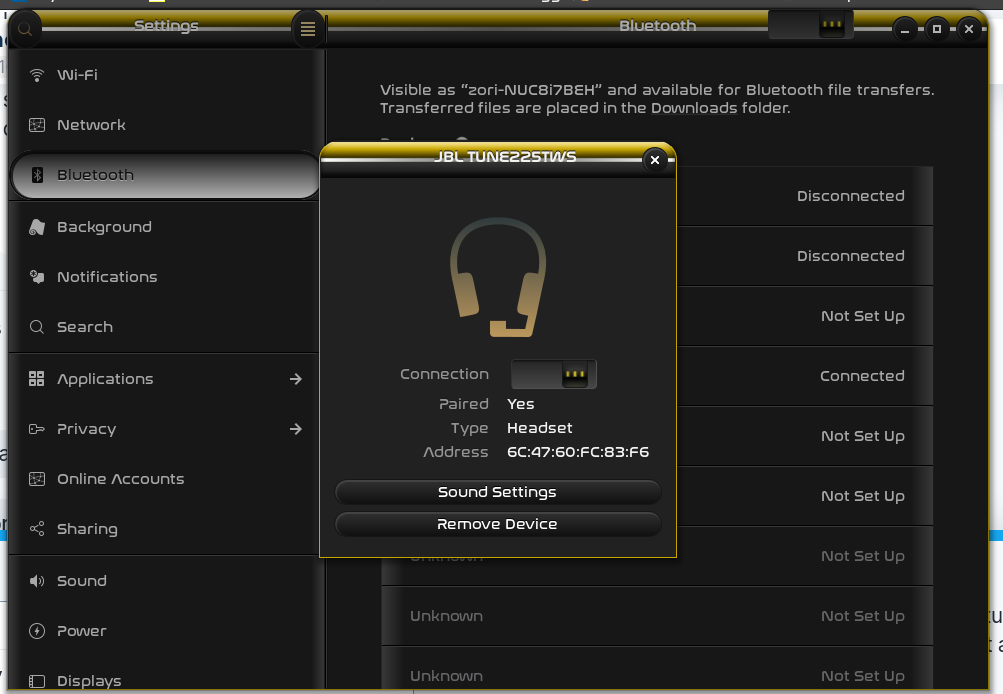Go to Notifications settings
This screenshot has width=1003, height=694.
(165, 277)
